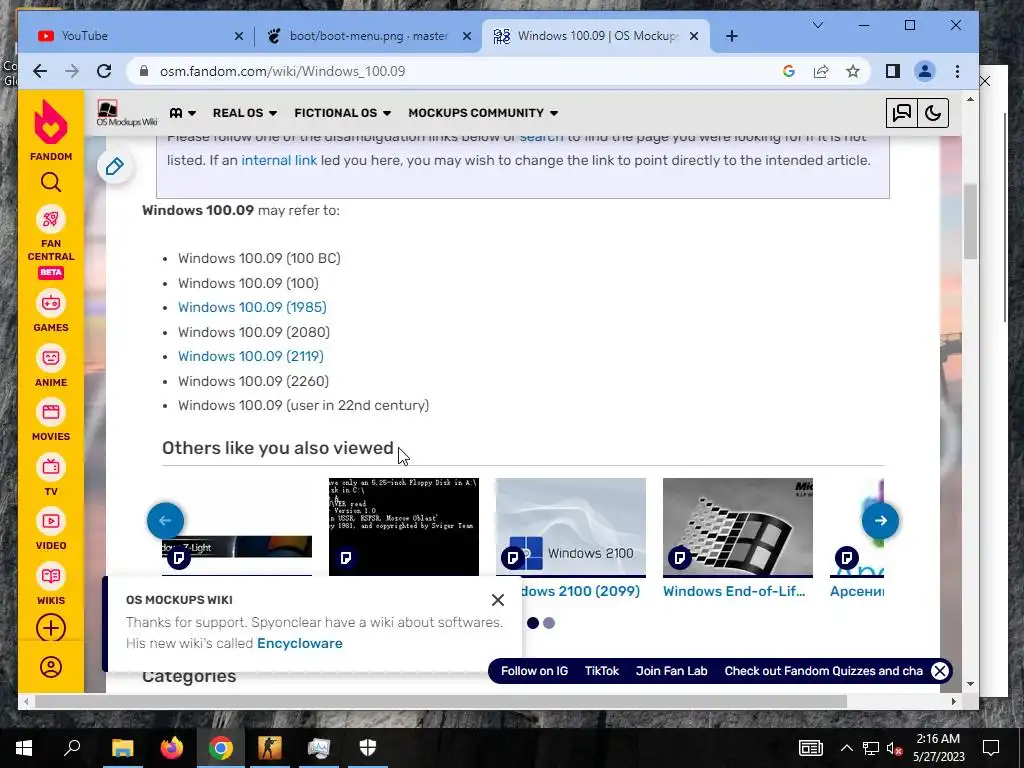This screenshot has width=1024, height=768.
Task: Launch Firefox from taskbar
Action: 172,748
